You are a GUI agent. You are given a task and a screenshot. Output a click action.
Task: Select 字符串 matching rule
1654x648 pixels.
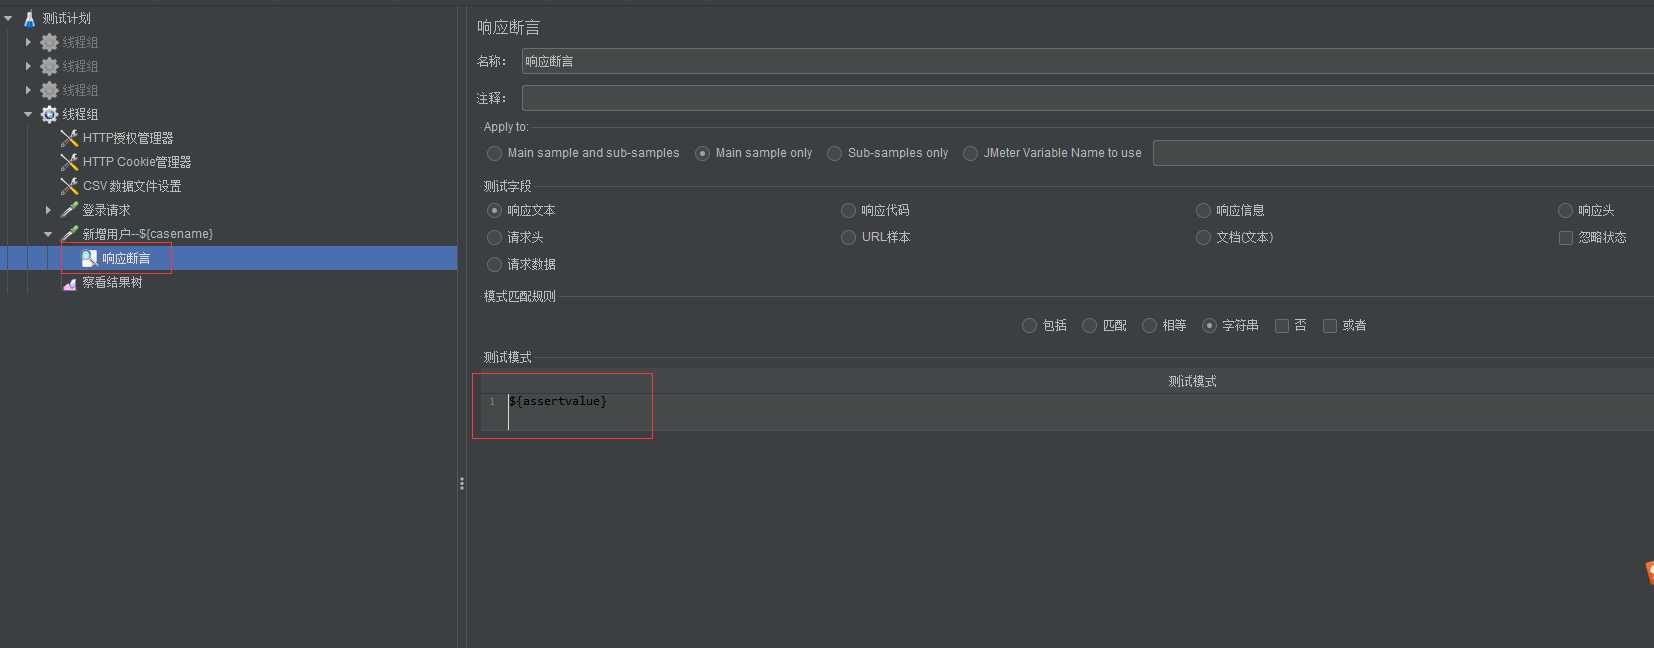pyautogui.click(x=1209, y=325)
